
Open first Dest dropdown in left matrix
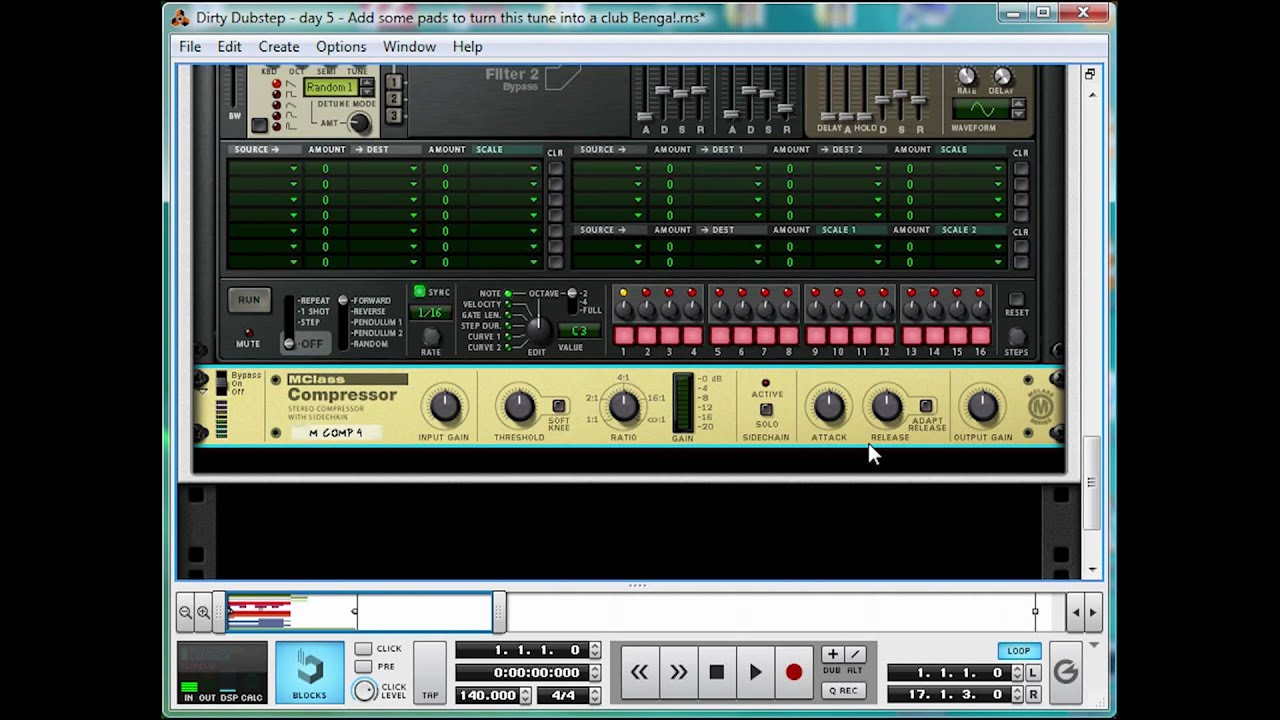tap(384, 169)
